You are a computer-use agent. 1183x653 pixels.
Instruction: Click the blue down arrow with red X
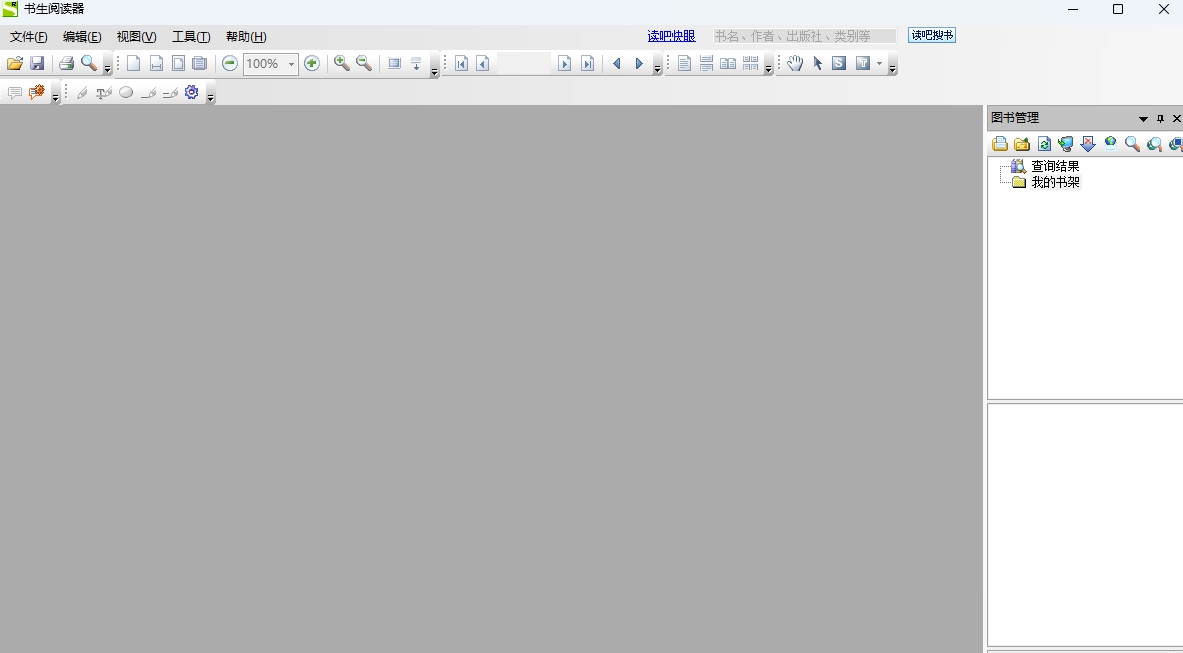1088,143
